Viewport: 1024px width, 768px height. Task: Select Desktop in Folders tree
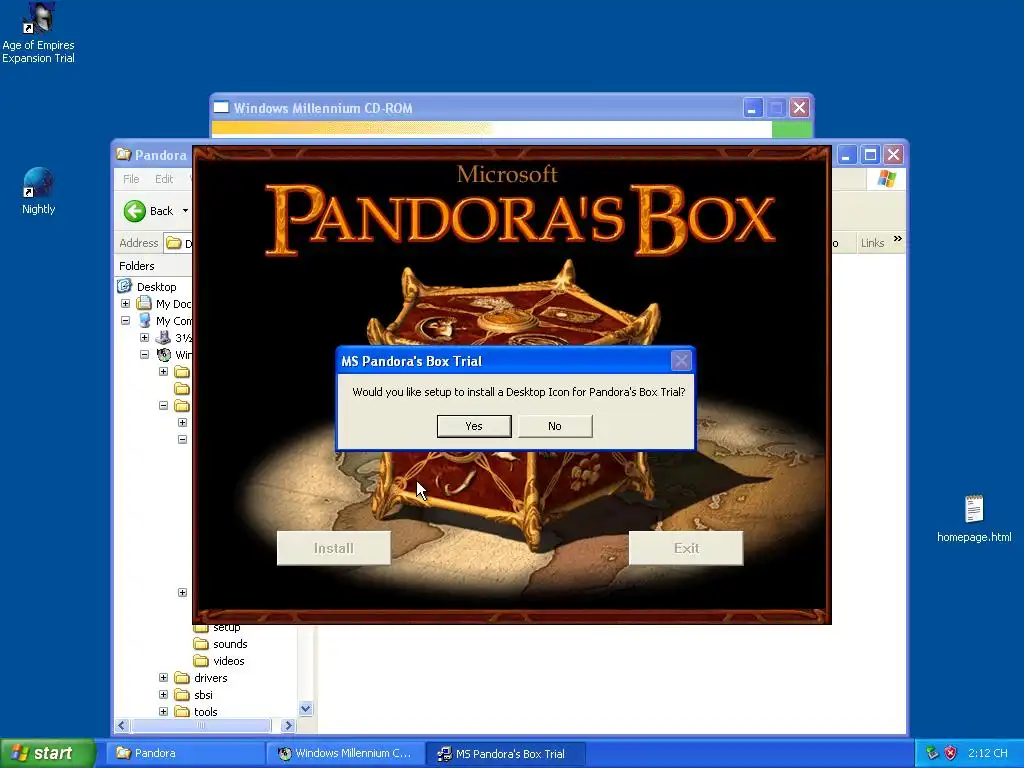[x=156, y=287]
